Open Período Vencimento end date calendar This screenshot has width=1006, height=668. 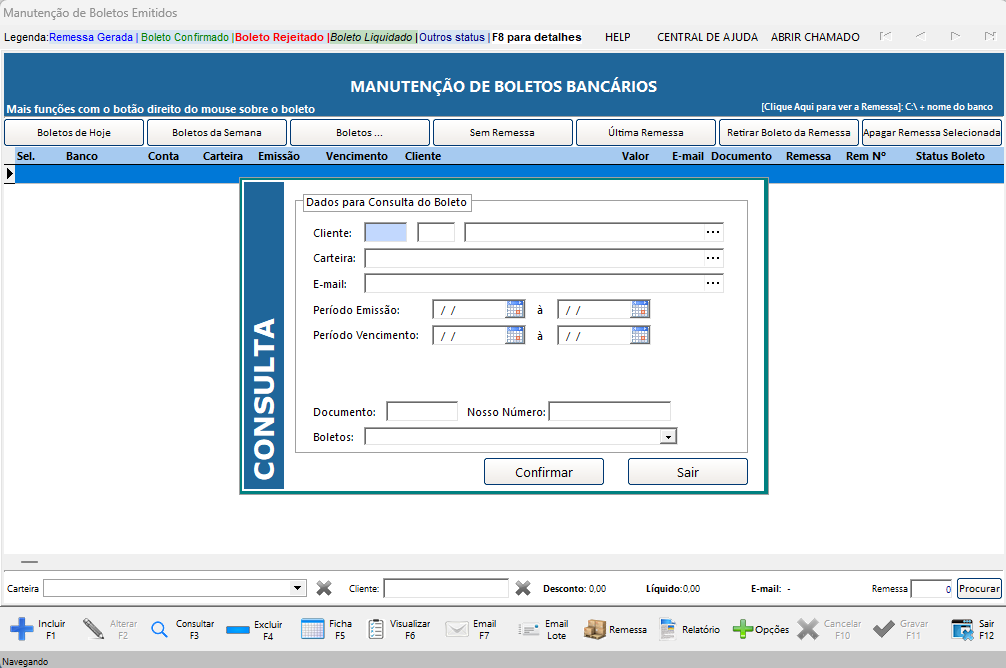(x=640, y=335)
